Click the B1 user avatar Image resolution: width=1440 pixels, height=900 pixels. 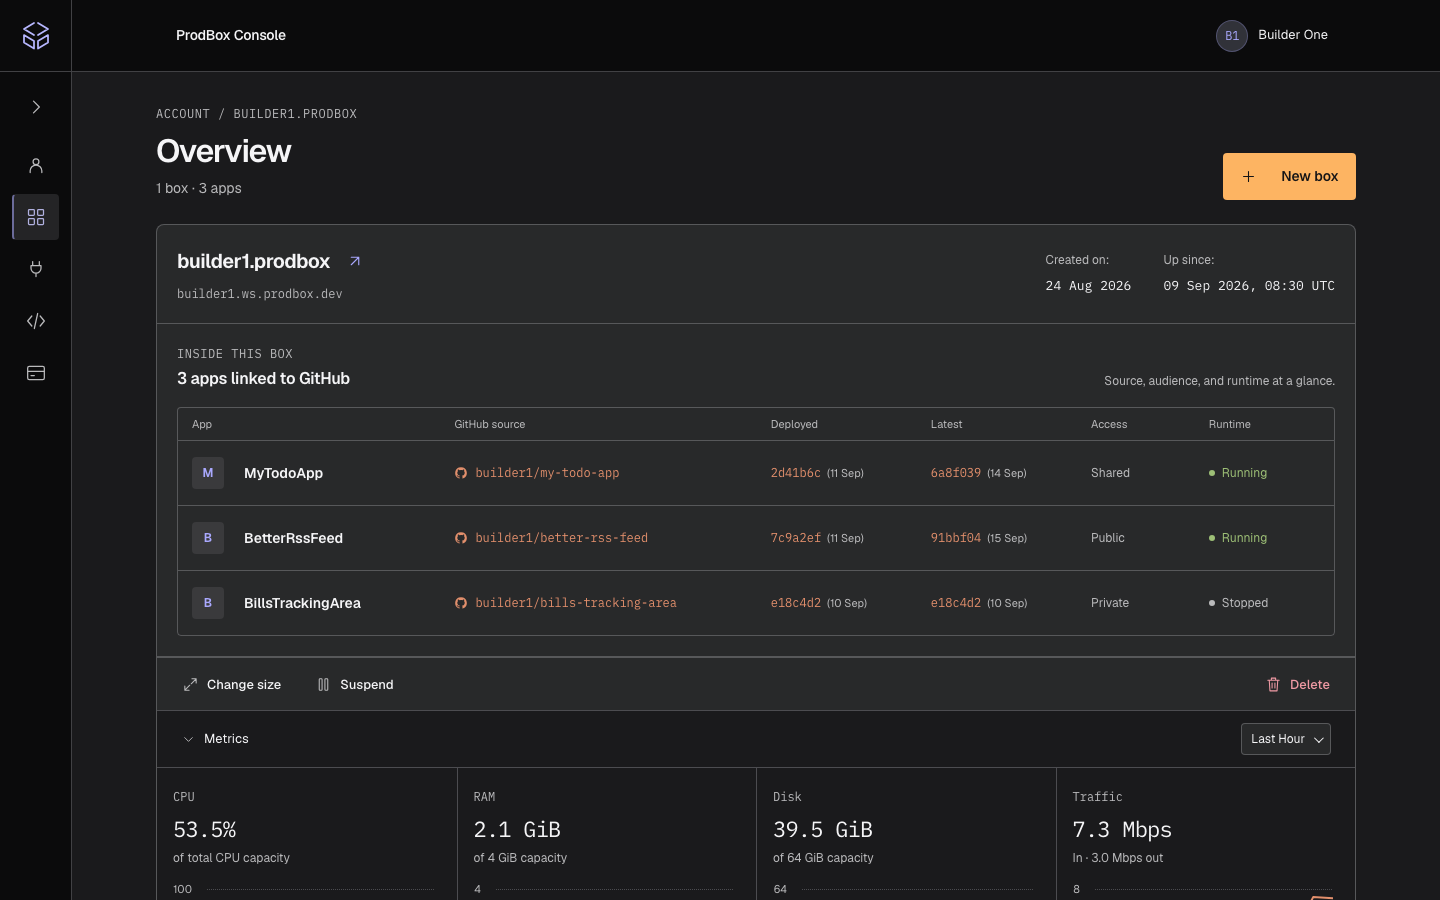1232,35
